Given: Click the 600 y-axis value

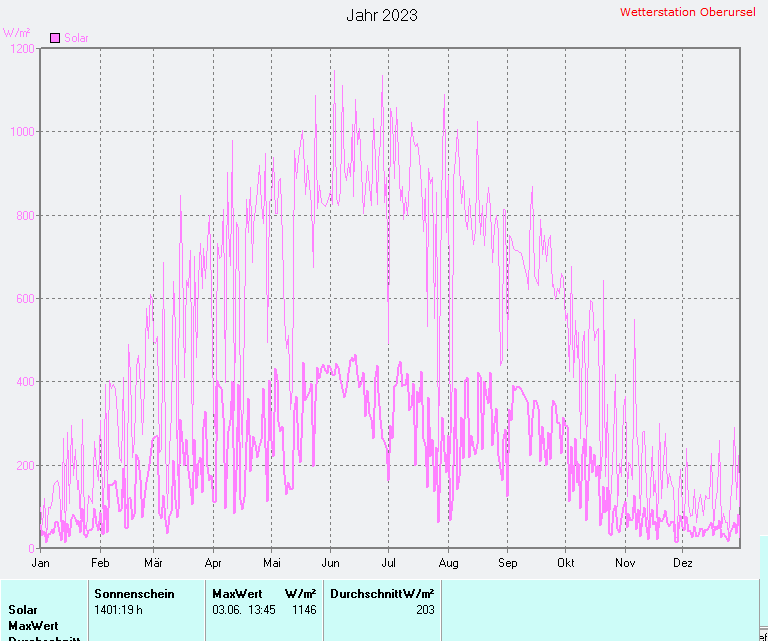Looking at the screenshot, I should pos(25,299).
